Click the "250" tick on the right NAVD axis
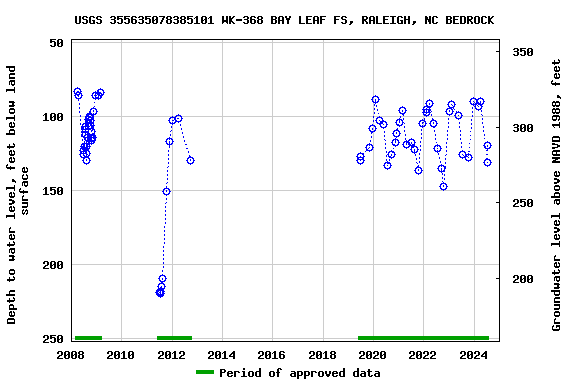Image resolution: width=576 pixels, height=384 pixels. click(523, 203)
